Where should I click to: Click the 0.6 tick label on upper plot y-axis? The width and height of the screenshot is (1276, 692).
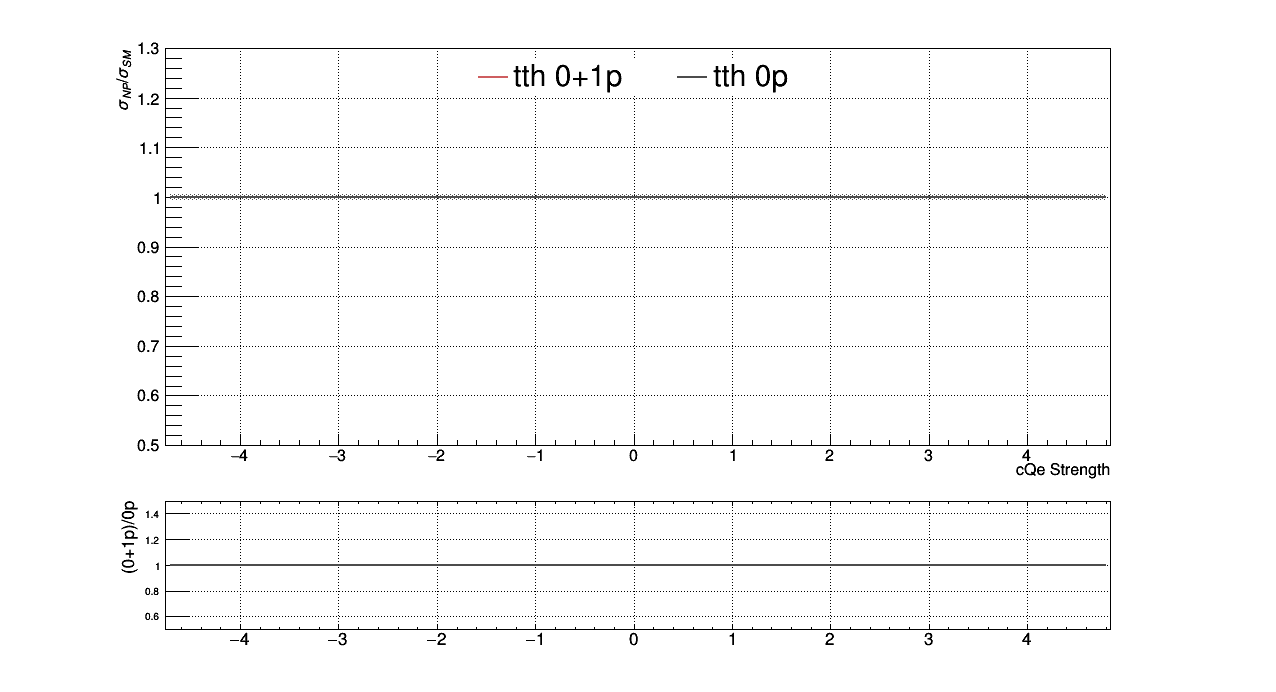[149, 395]
